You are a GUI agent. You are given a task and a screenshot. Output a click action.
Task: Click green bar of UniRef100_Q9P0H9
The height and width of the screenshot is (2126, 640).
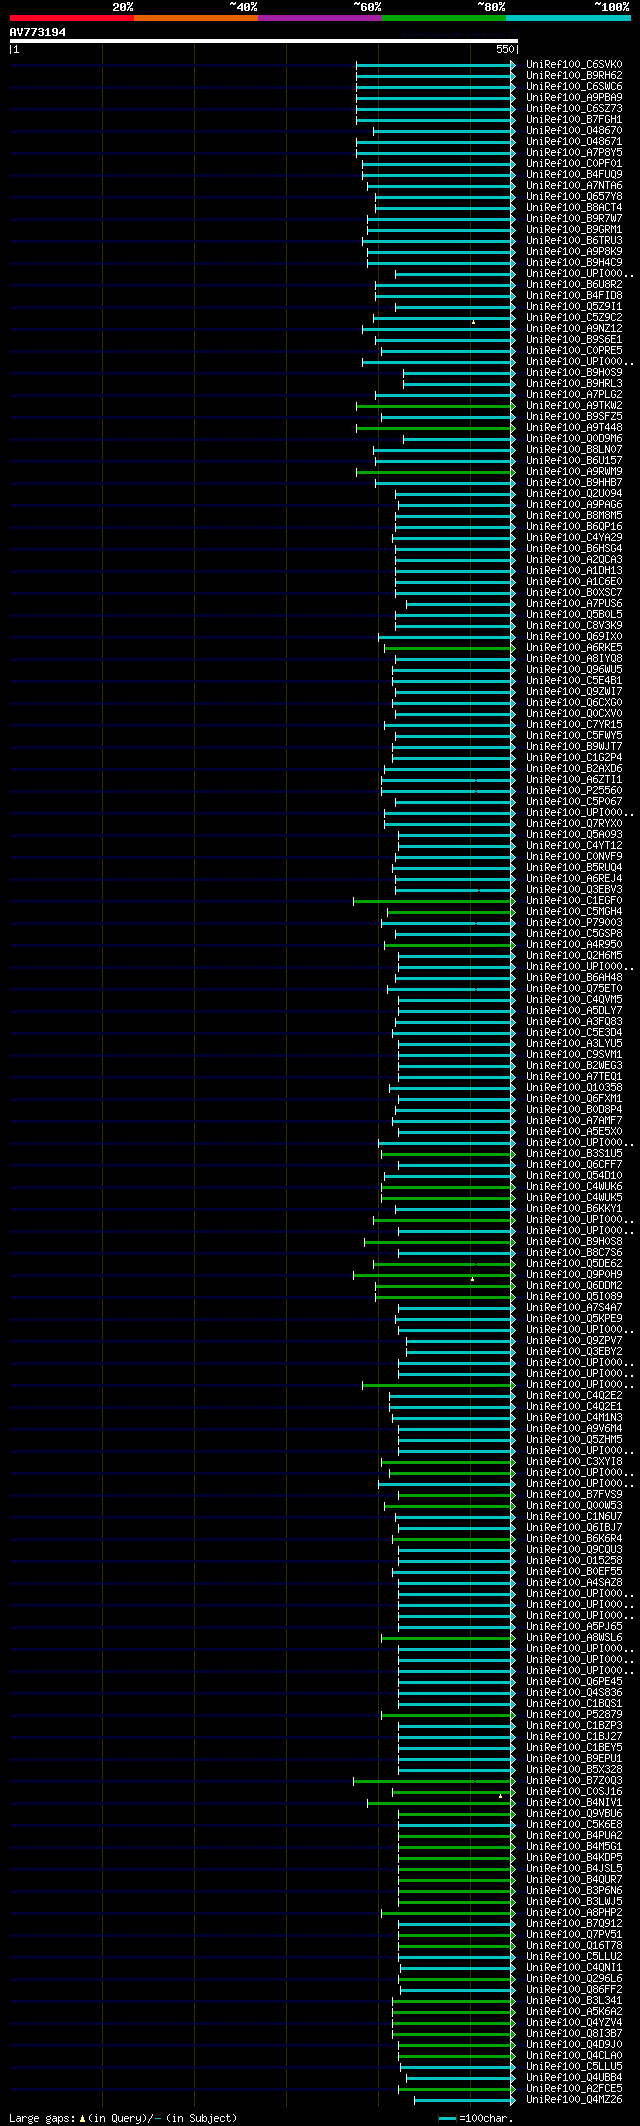pyautogui.click(x=433, y=1275)
